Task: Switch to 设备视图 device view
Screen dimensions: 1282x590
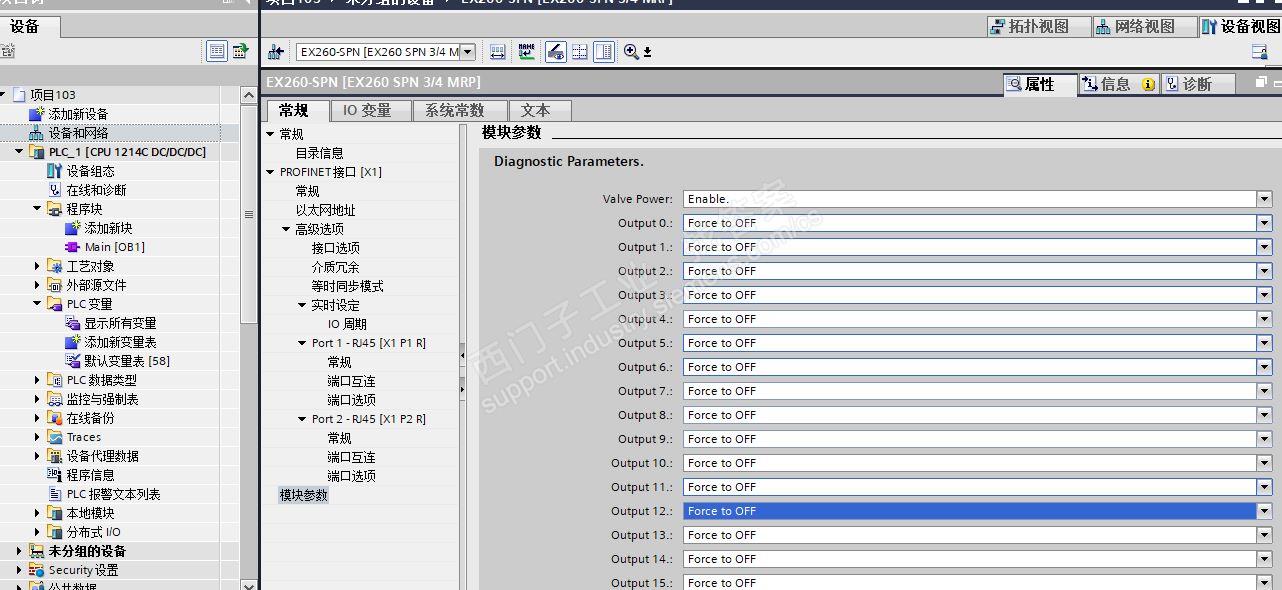Action: click(1241, 27)
